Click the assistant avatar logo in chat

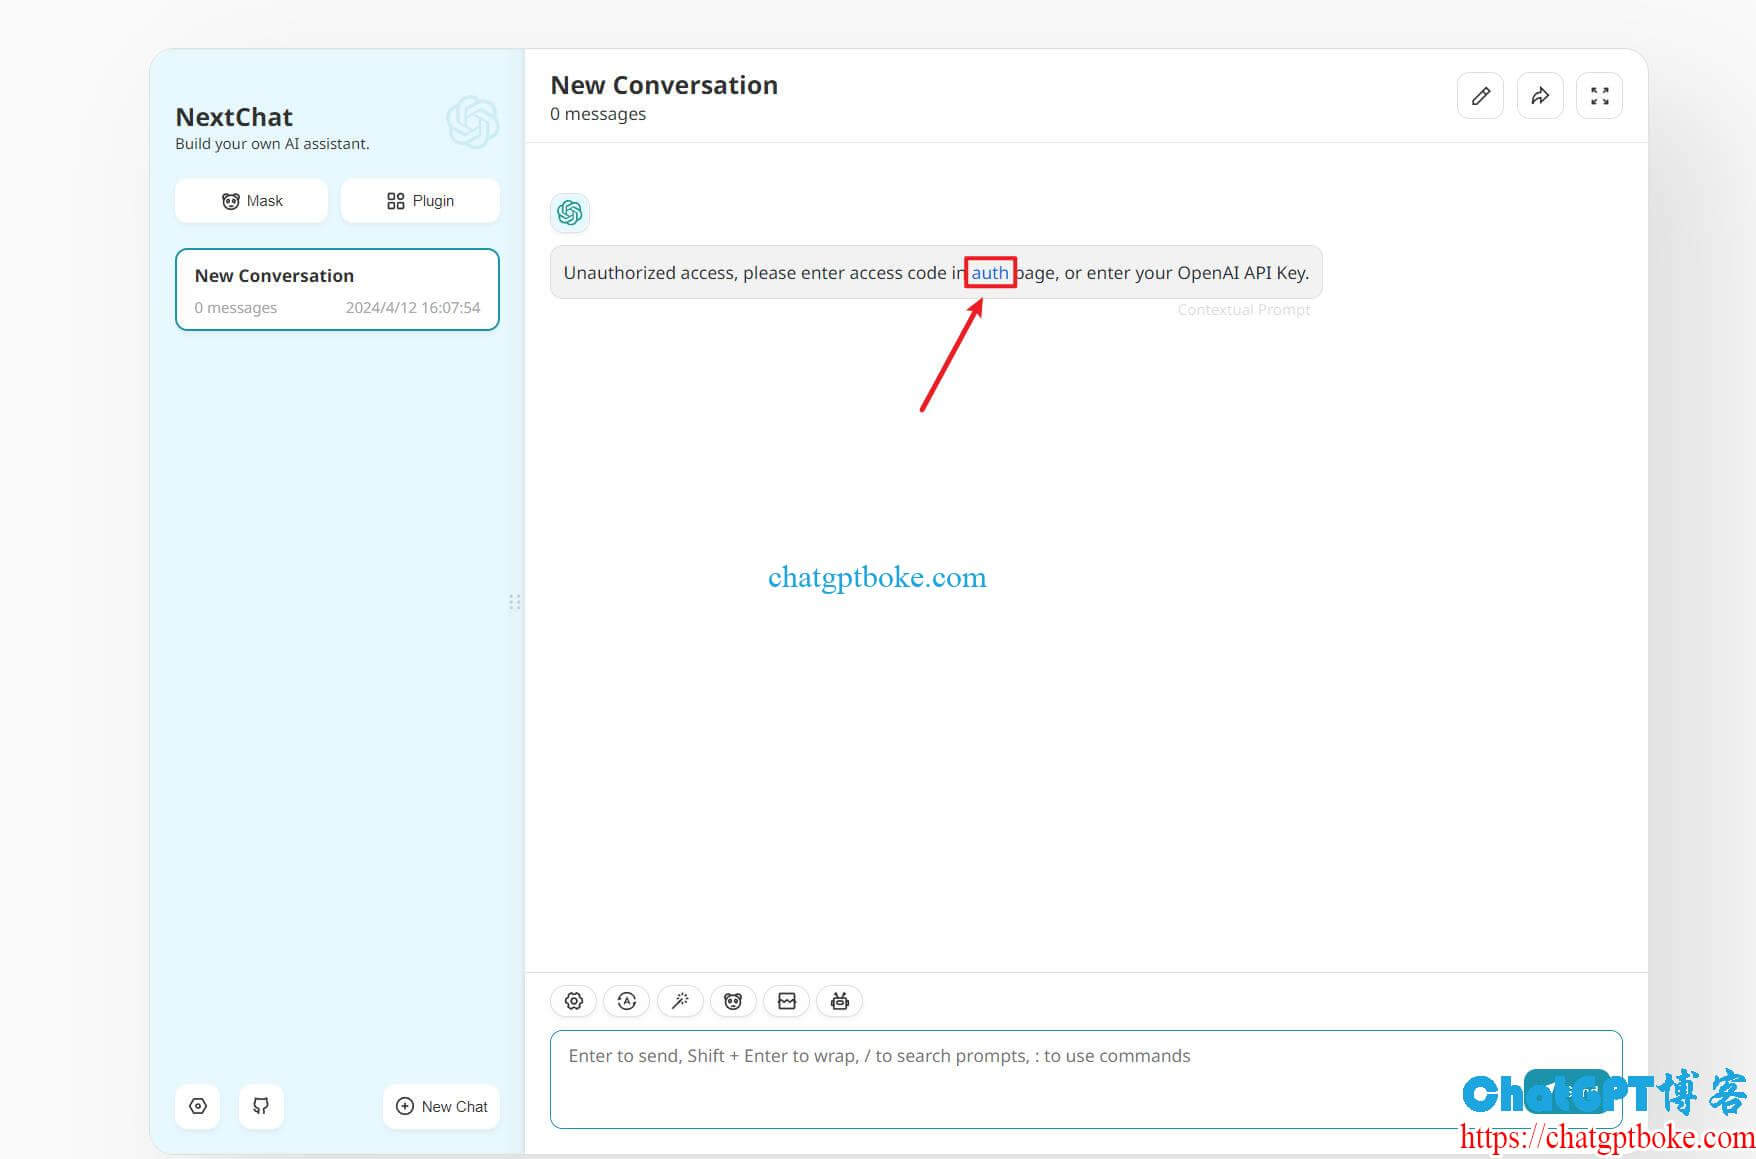[570, 212]
